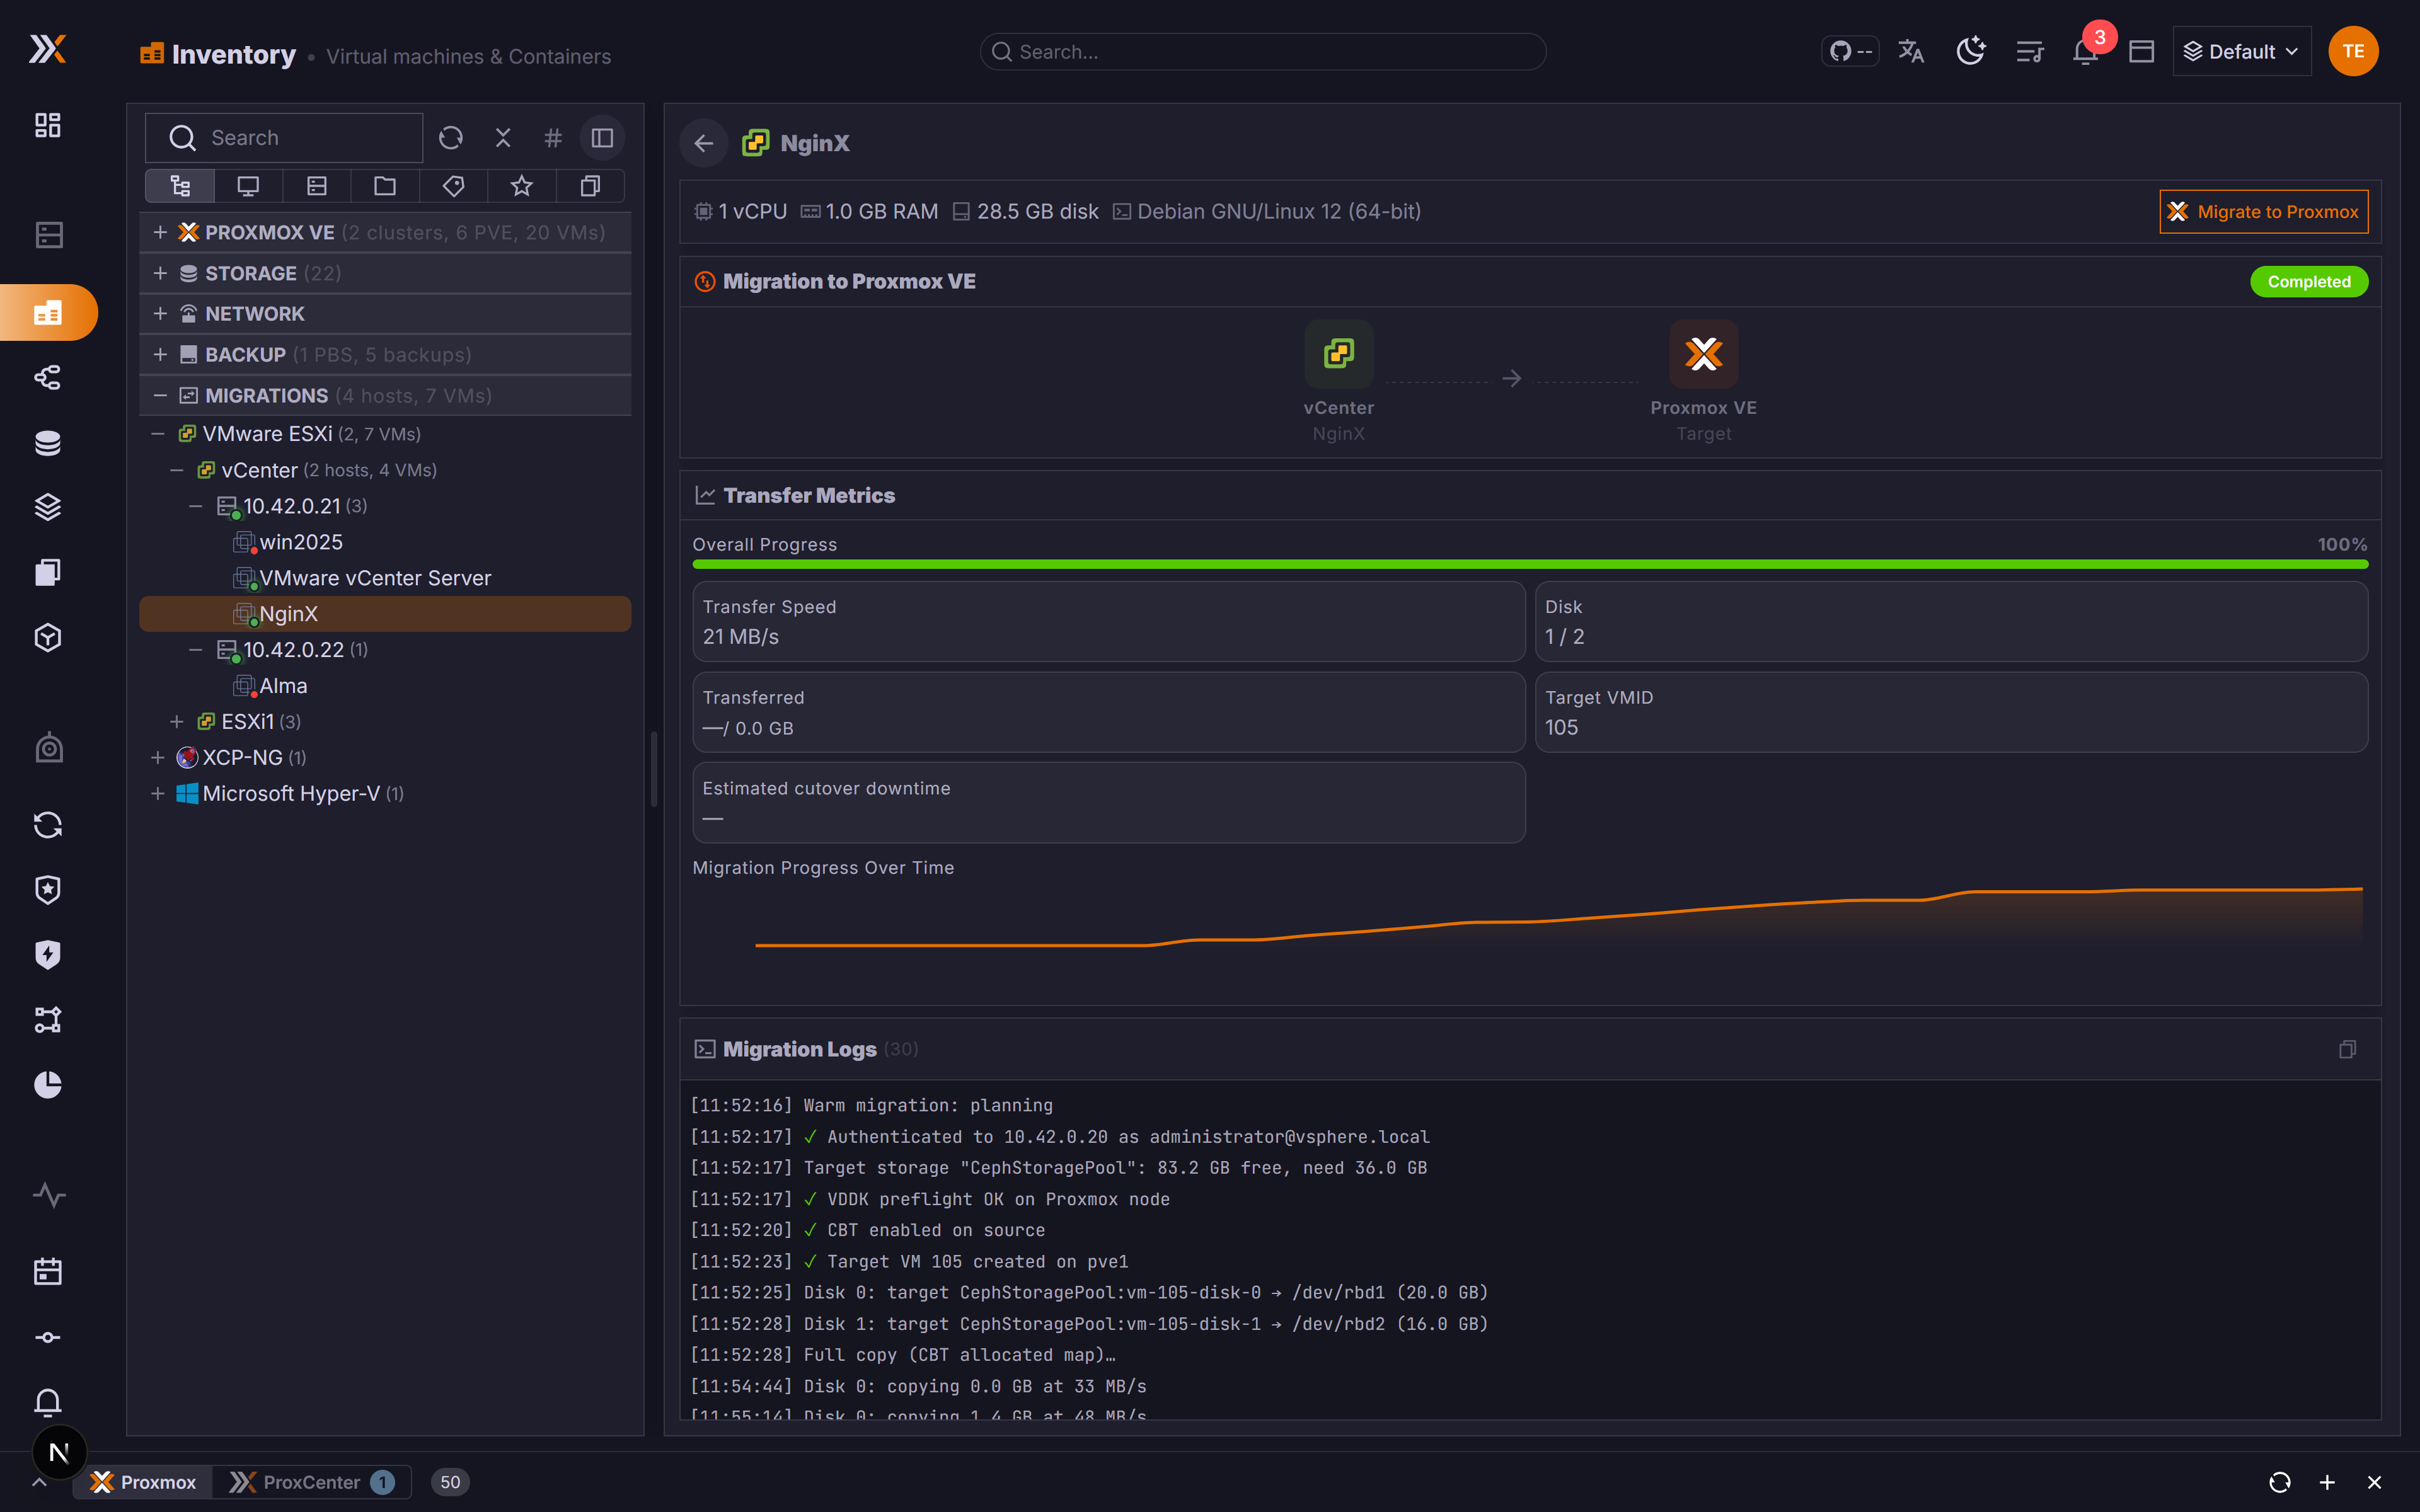
Task: Refresh the inventory tree
Action: pyautogui.click(x=451, y=137)
